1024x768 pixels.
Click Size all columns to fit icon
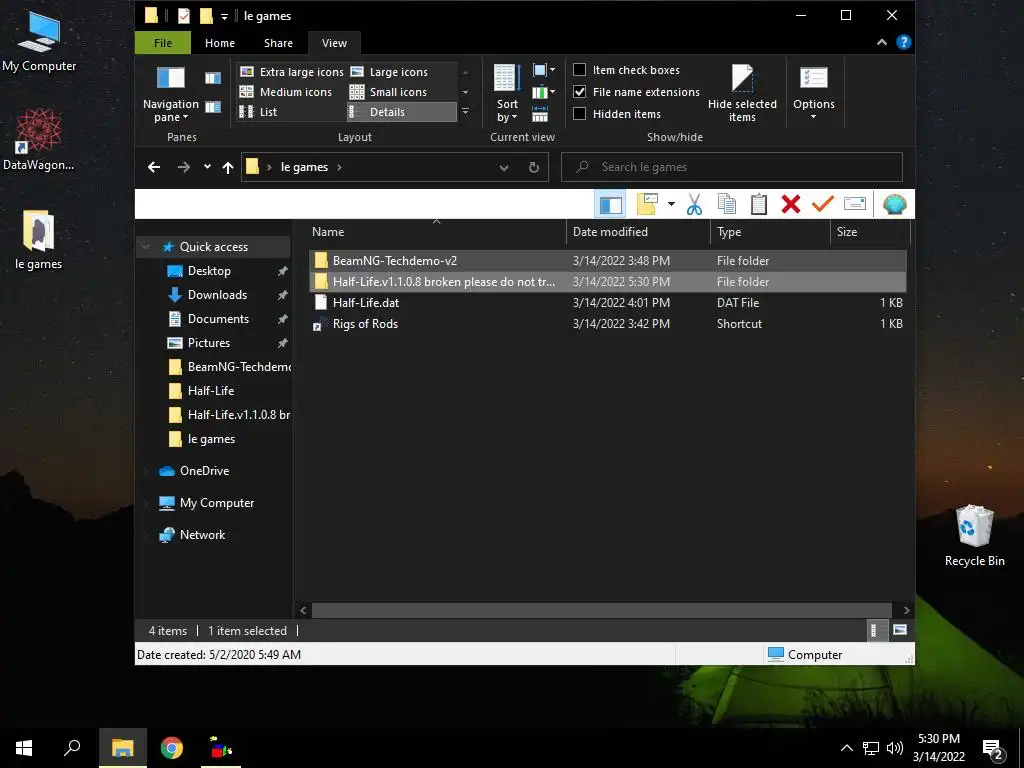(x=540, y=114)
